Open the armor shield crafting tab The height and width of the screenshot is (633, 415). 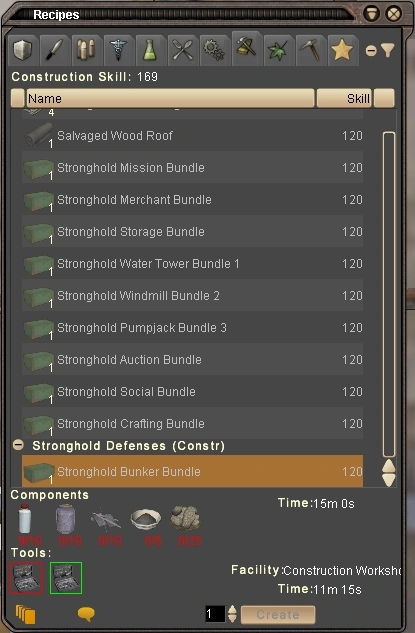click(23, 50)
